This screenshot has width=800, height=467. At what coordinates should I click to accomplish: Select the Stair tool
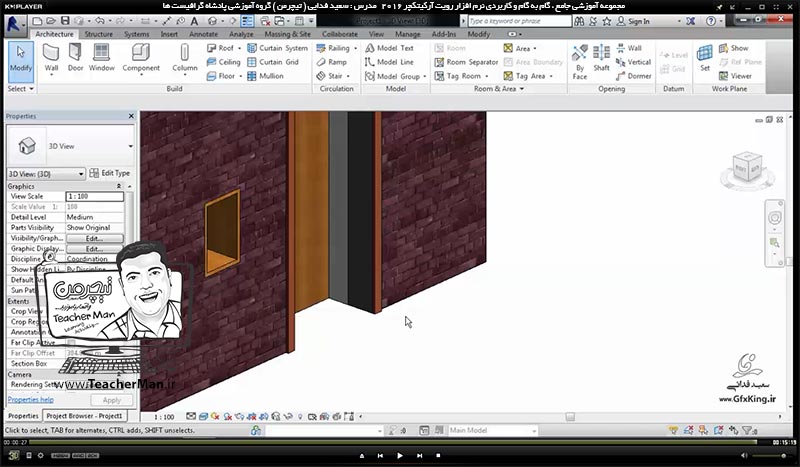(x=329, y=76)
